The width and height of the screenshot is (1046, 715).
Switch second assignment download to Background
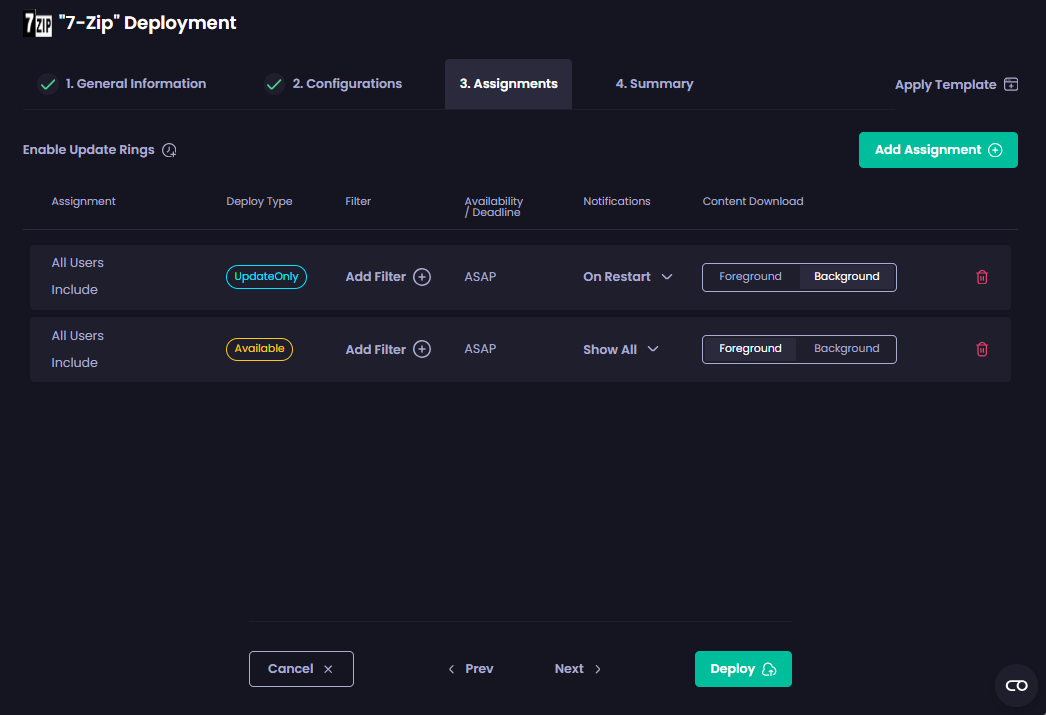[x=846, y=349]
